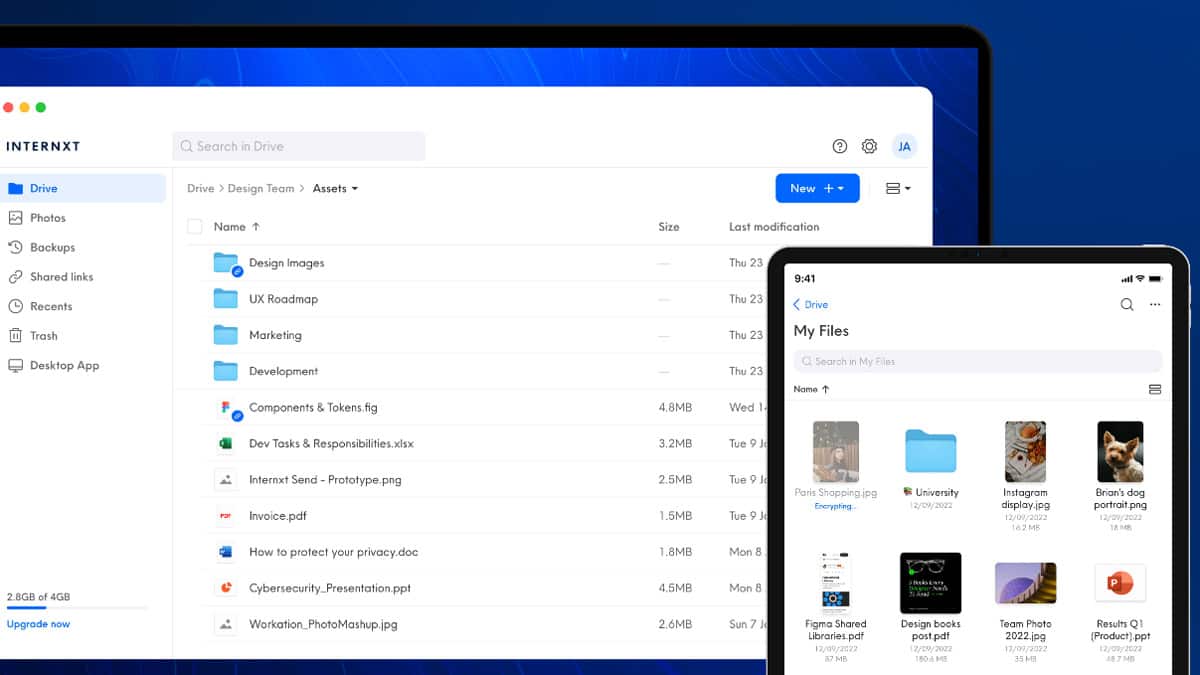Click the storage usage progress bar
This screenshot has height=675, width=1200.
[x=75, y=607]
